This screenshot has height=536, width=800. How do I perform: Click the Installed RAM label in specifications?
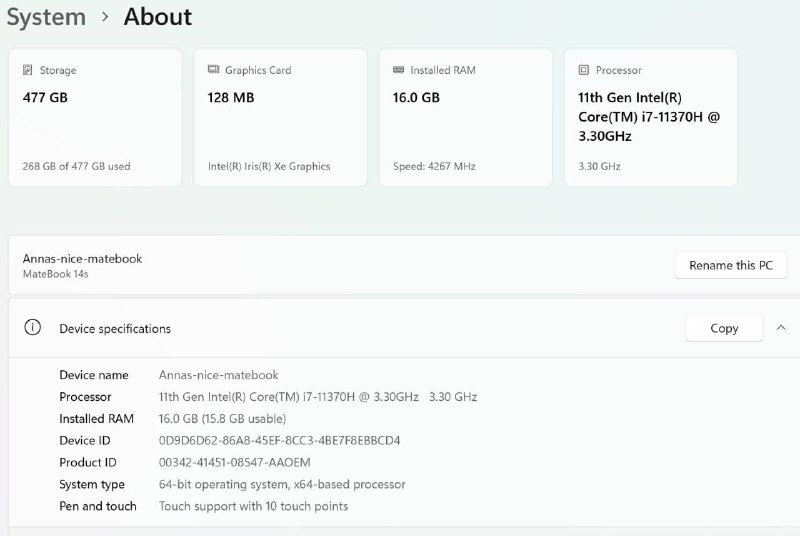[x=96, y=419]
